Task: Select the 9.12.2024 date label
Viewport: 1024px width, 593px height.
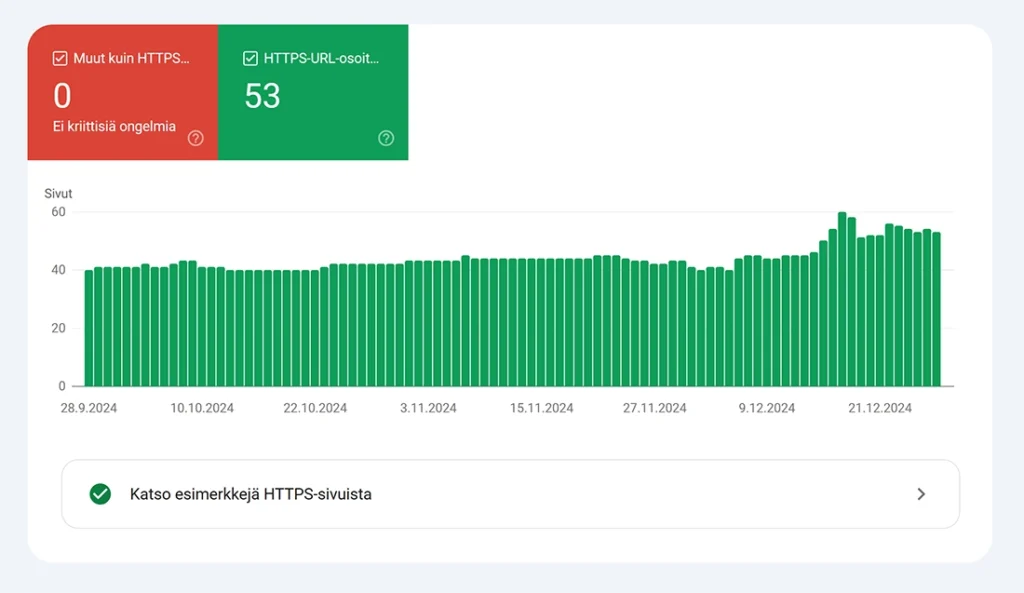Action: click(x=767, y=408)
